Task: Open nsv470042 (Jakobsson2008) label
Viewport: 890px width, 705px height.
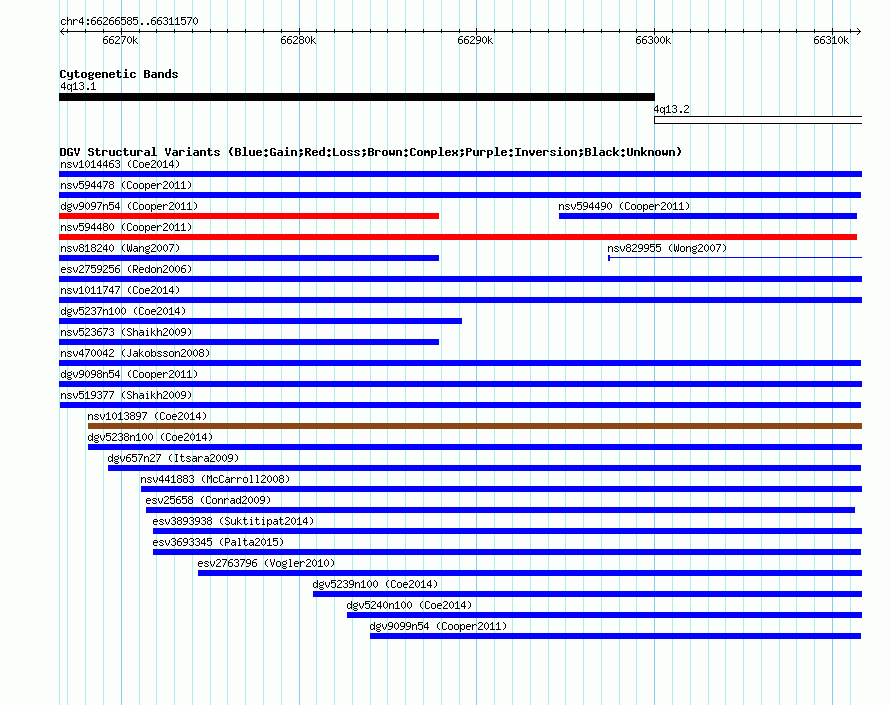Action: coord(135,353)
